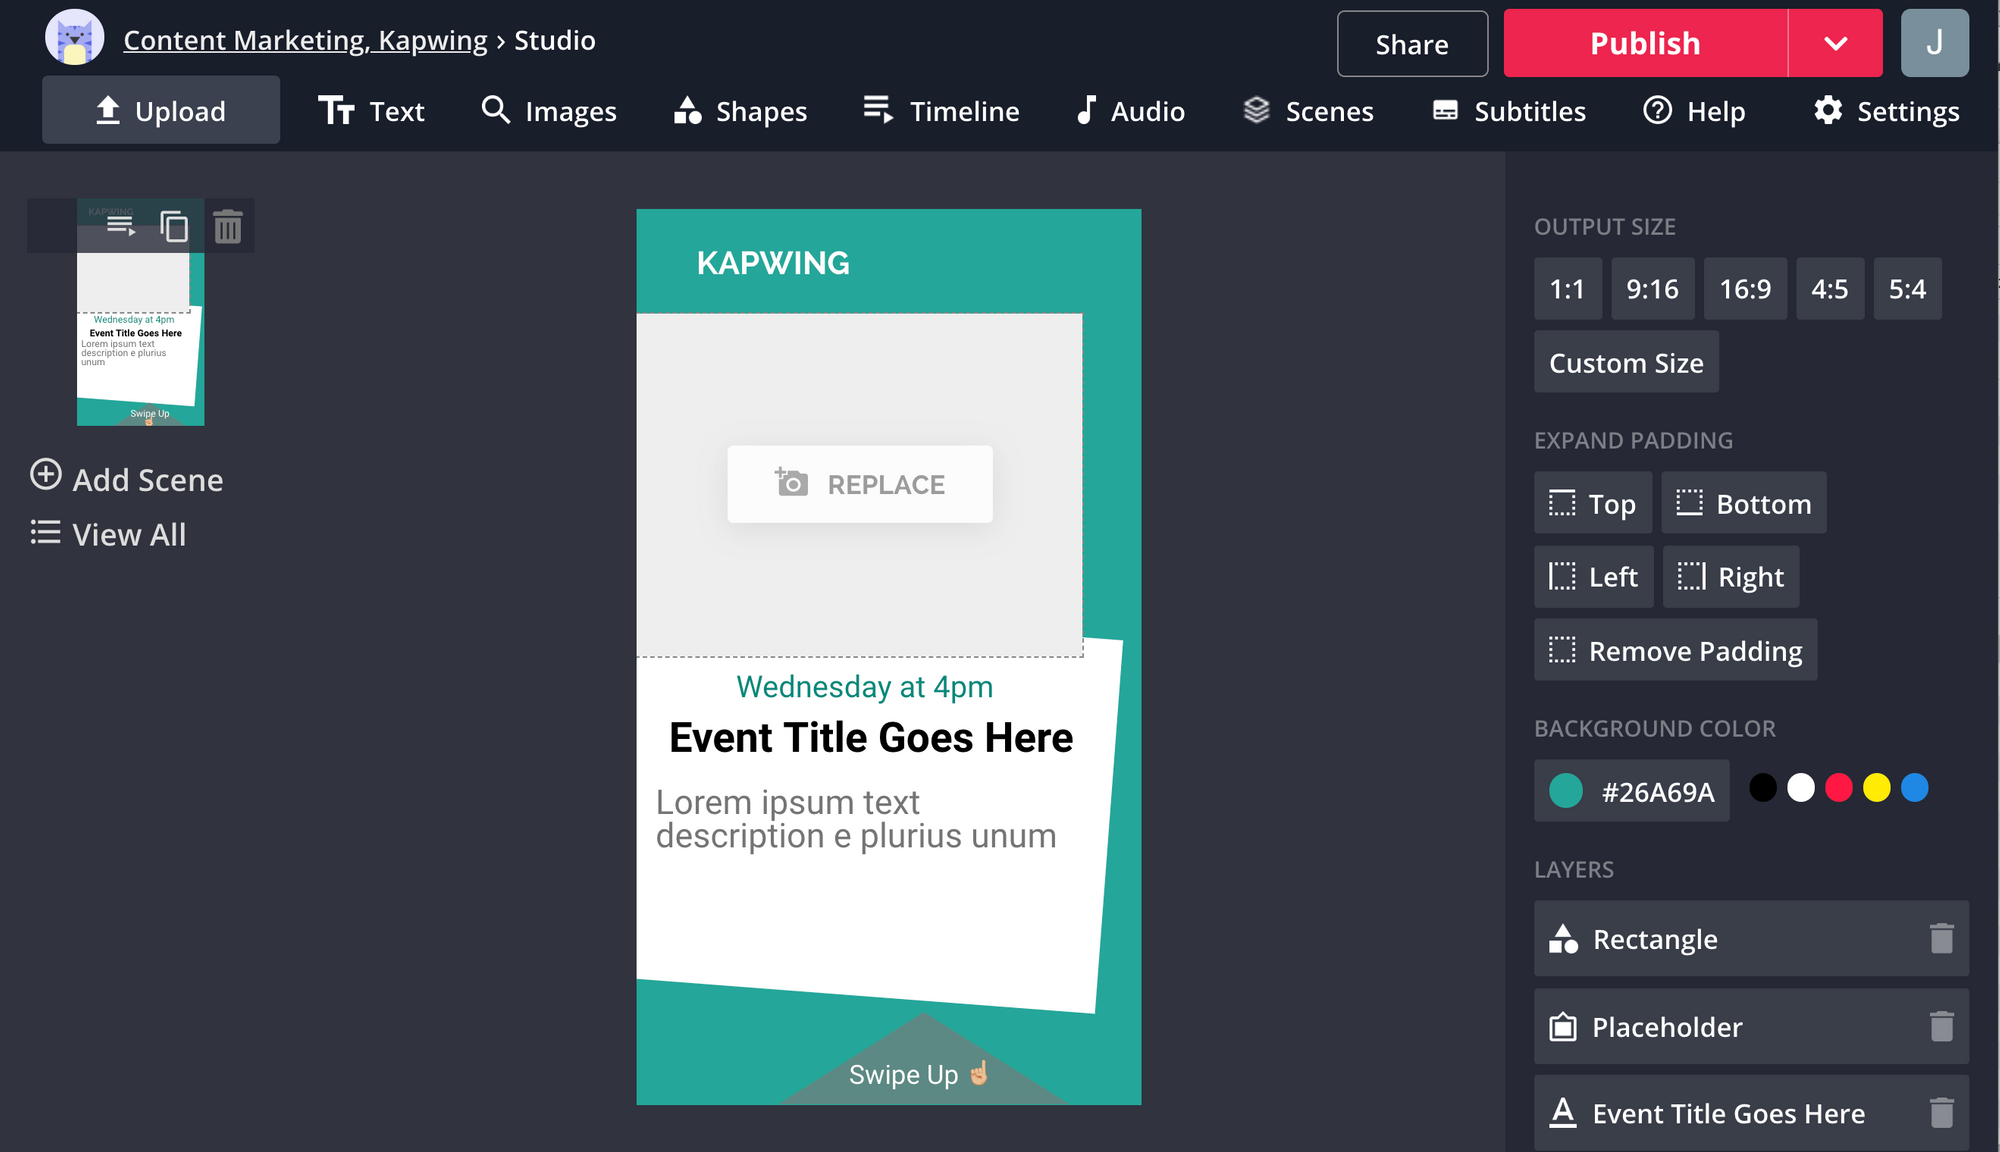Click the REPLACE image placeholder button

point(860,484)
